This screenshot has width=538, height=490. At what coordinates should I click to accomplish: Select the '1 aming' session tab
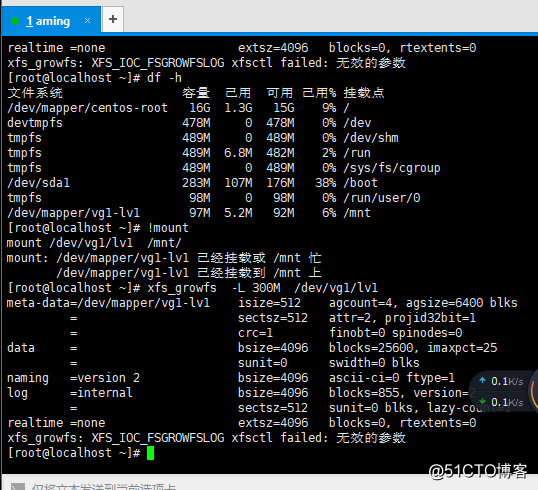point(51,21)
